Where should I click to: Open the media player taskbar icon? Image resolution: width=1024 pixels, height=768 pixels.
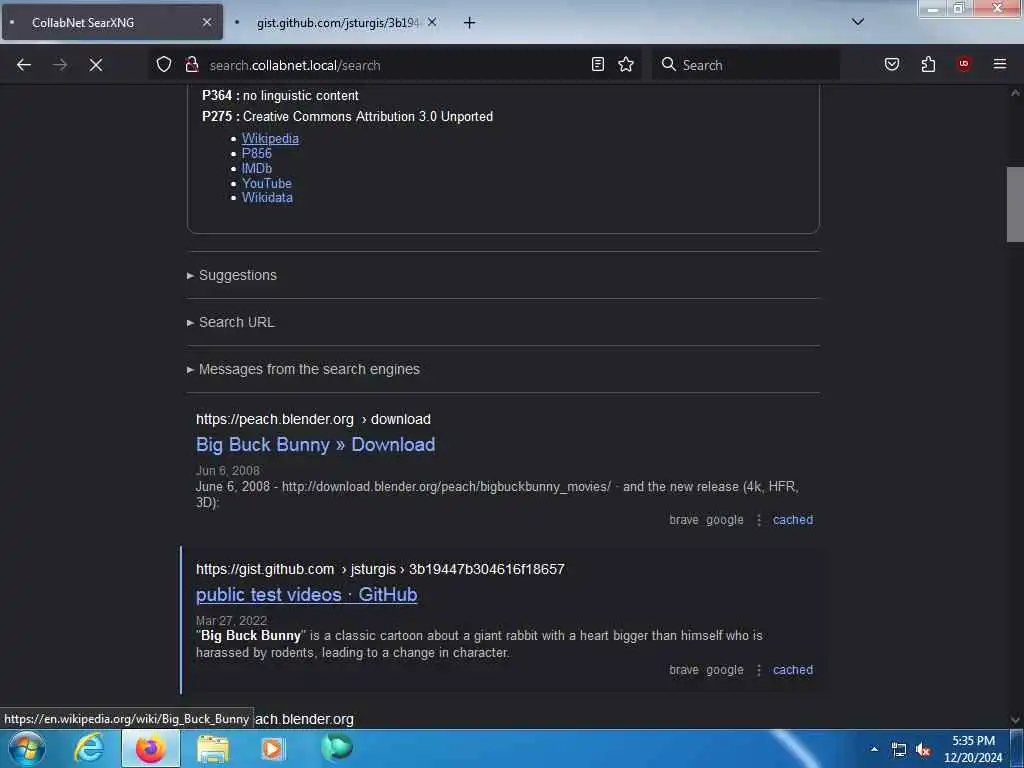click(x=273, y=748)
